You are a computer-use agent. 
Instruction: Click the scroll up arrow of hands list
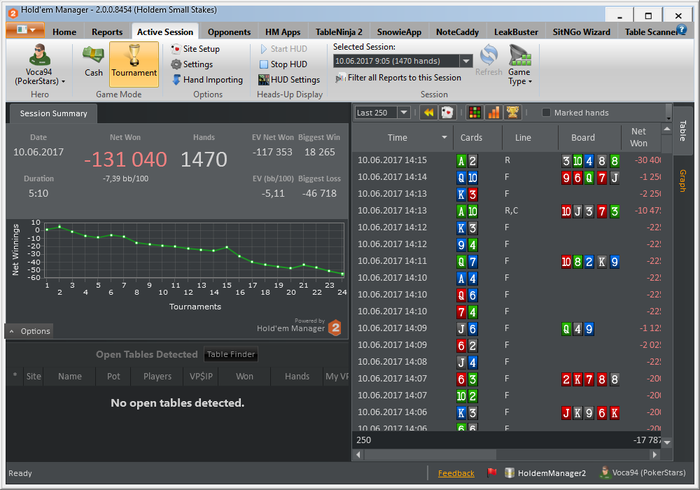pos(667,129)
